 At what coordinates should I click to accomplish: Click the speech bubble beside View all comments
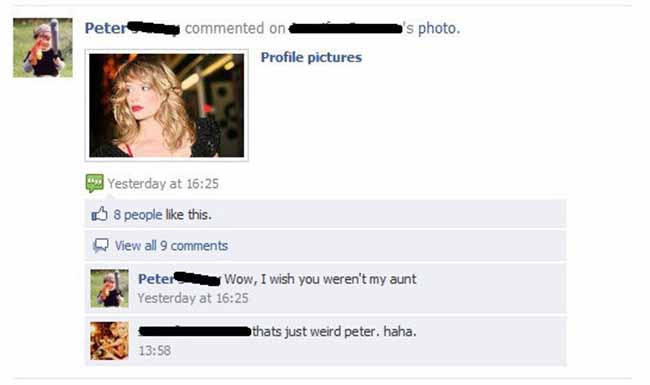pos(101,245)
